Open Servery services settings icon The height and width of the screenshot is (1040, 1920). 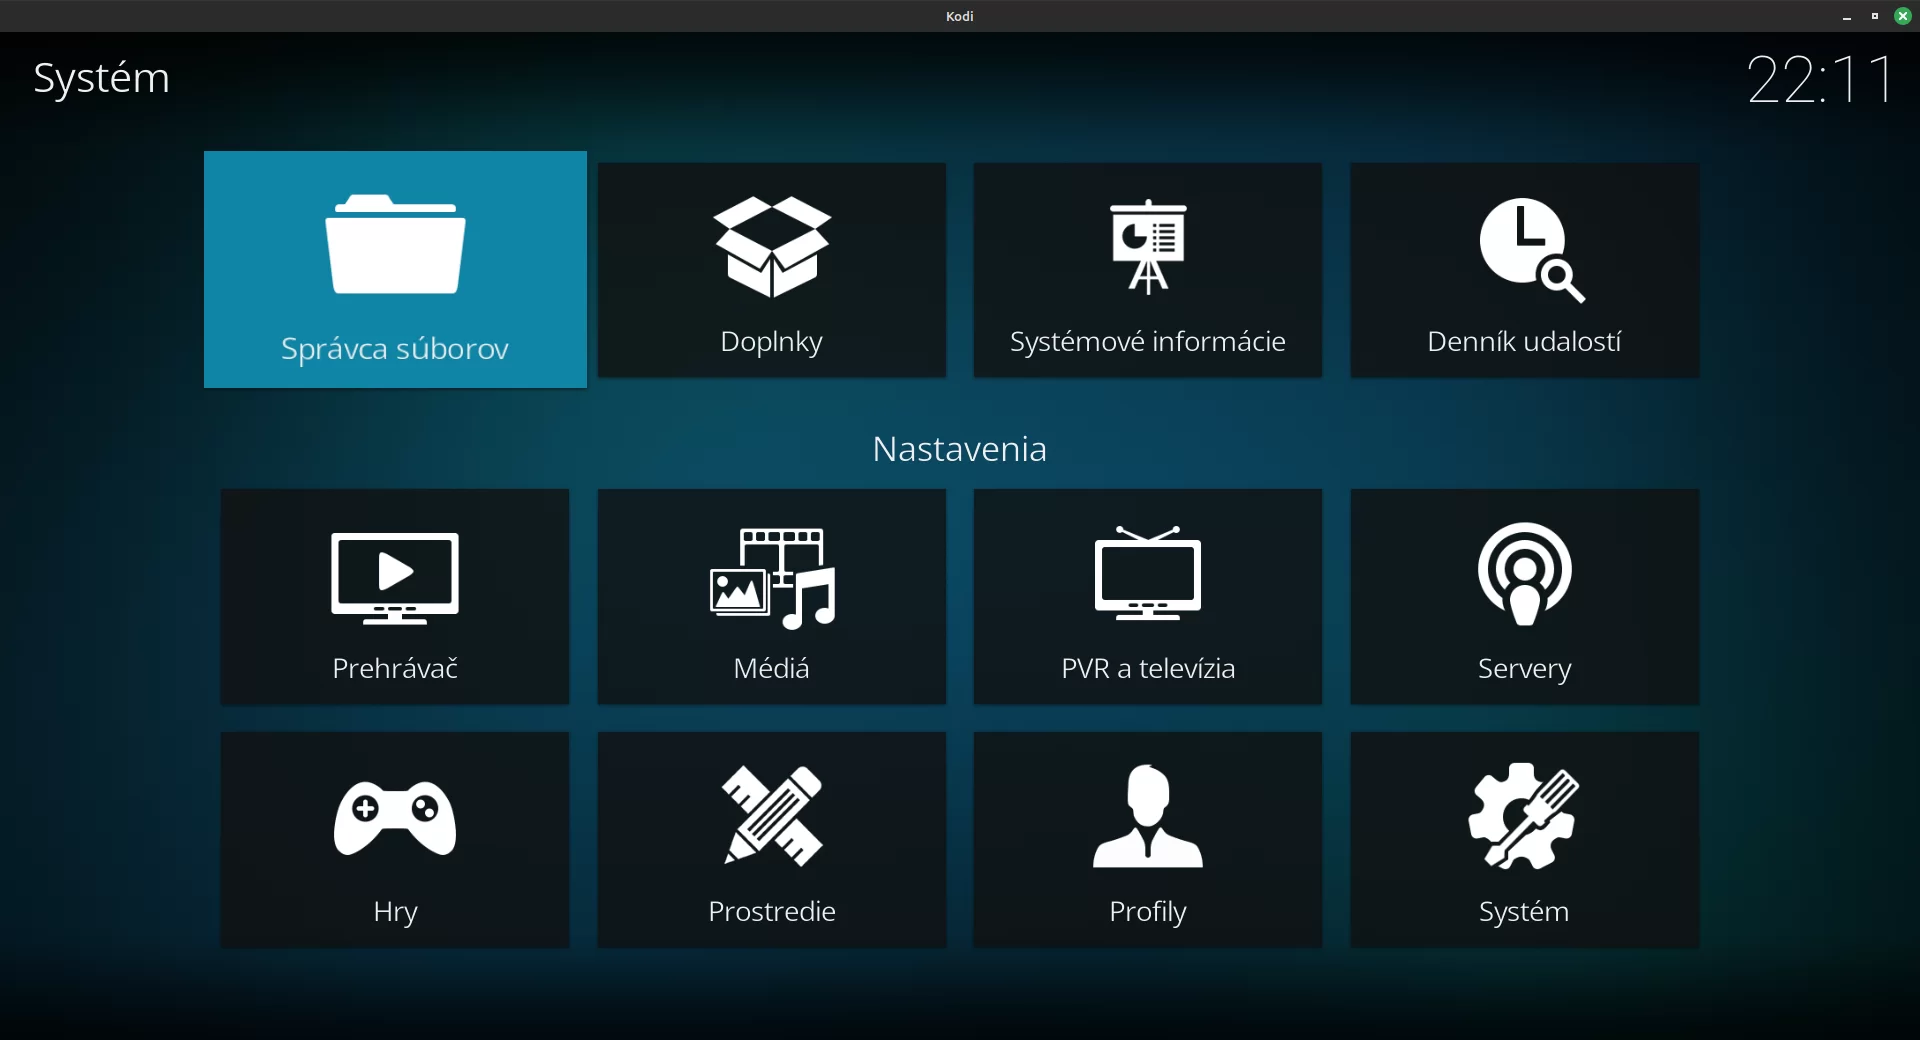(1524, 574)
